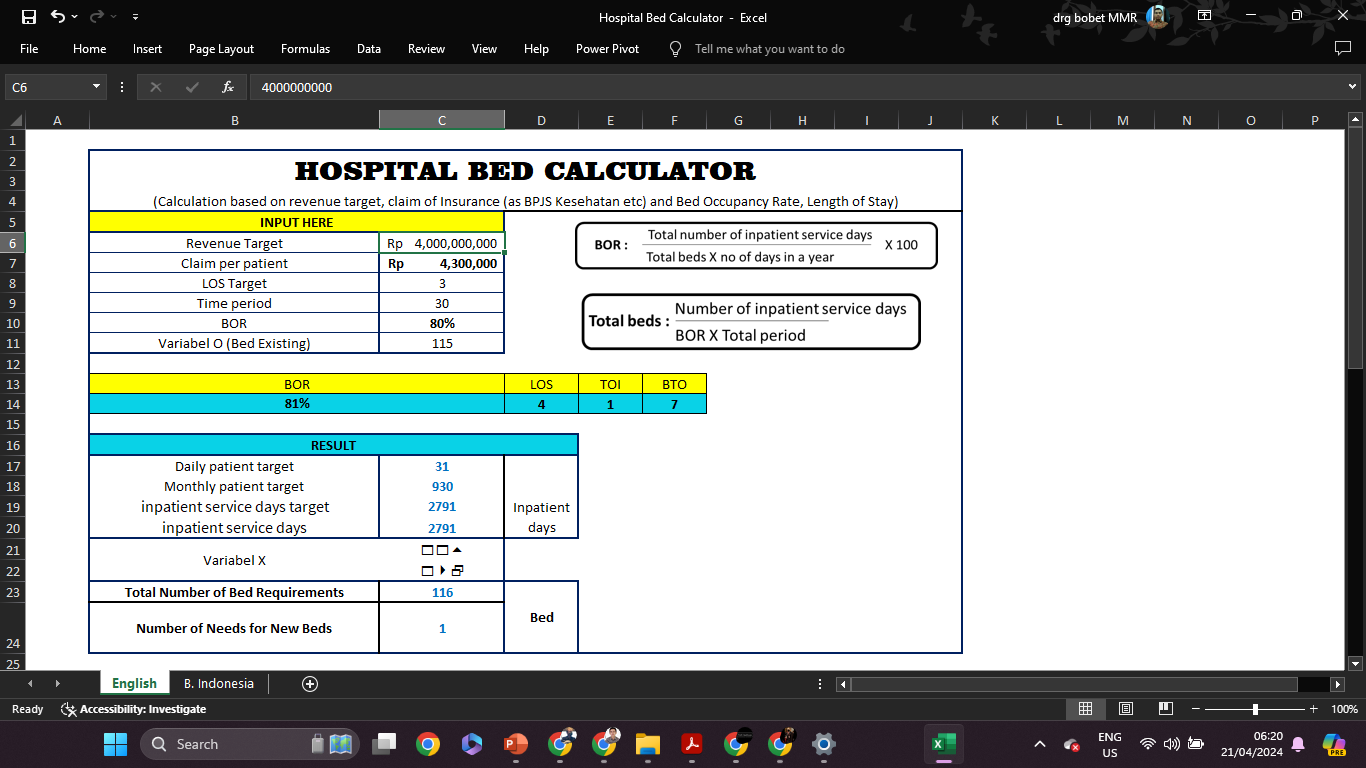This screenshot has height=768, width=1366.
Task: Click the next sheet navigation arrow
Action: [x=57, y=684]
